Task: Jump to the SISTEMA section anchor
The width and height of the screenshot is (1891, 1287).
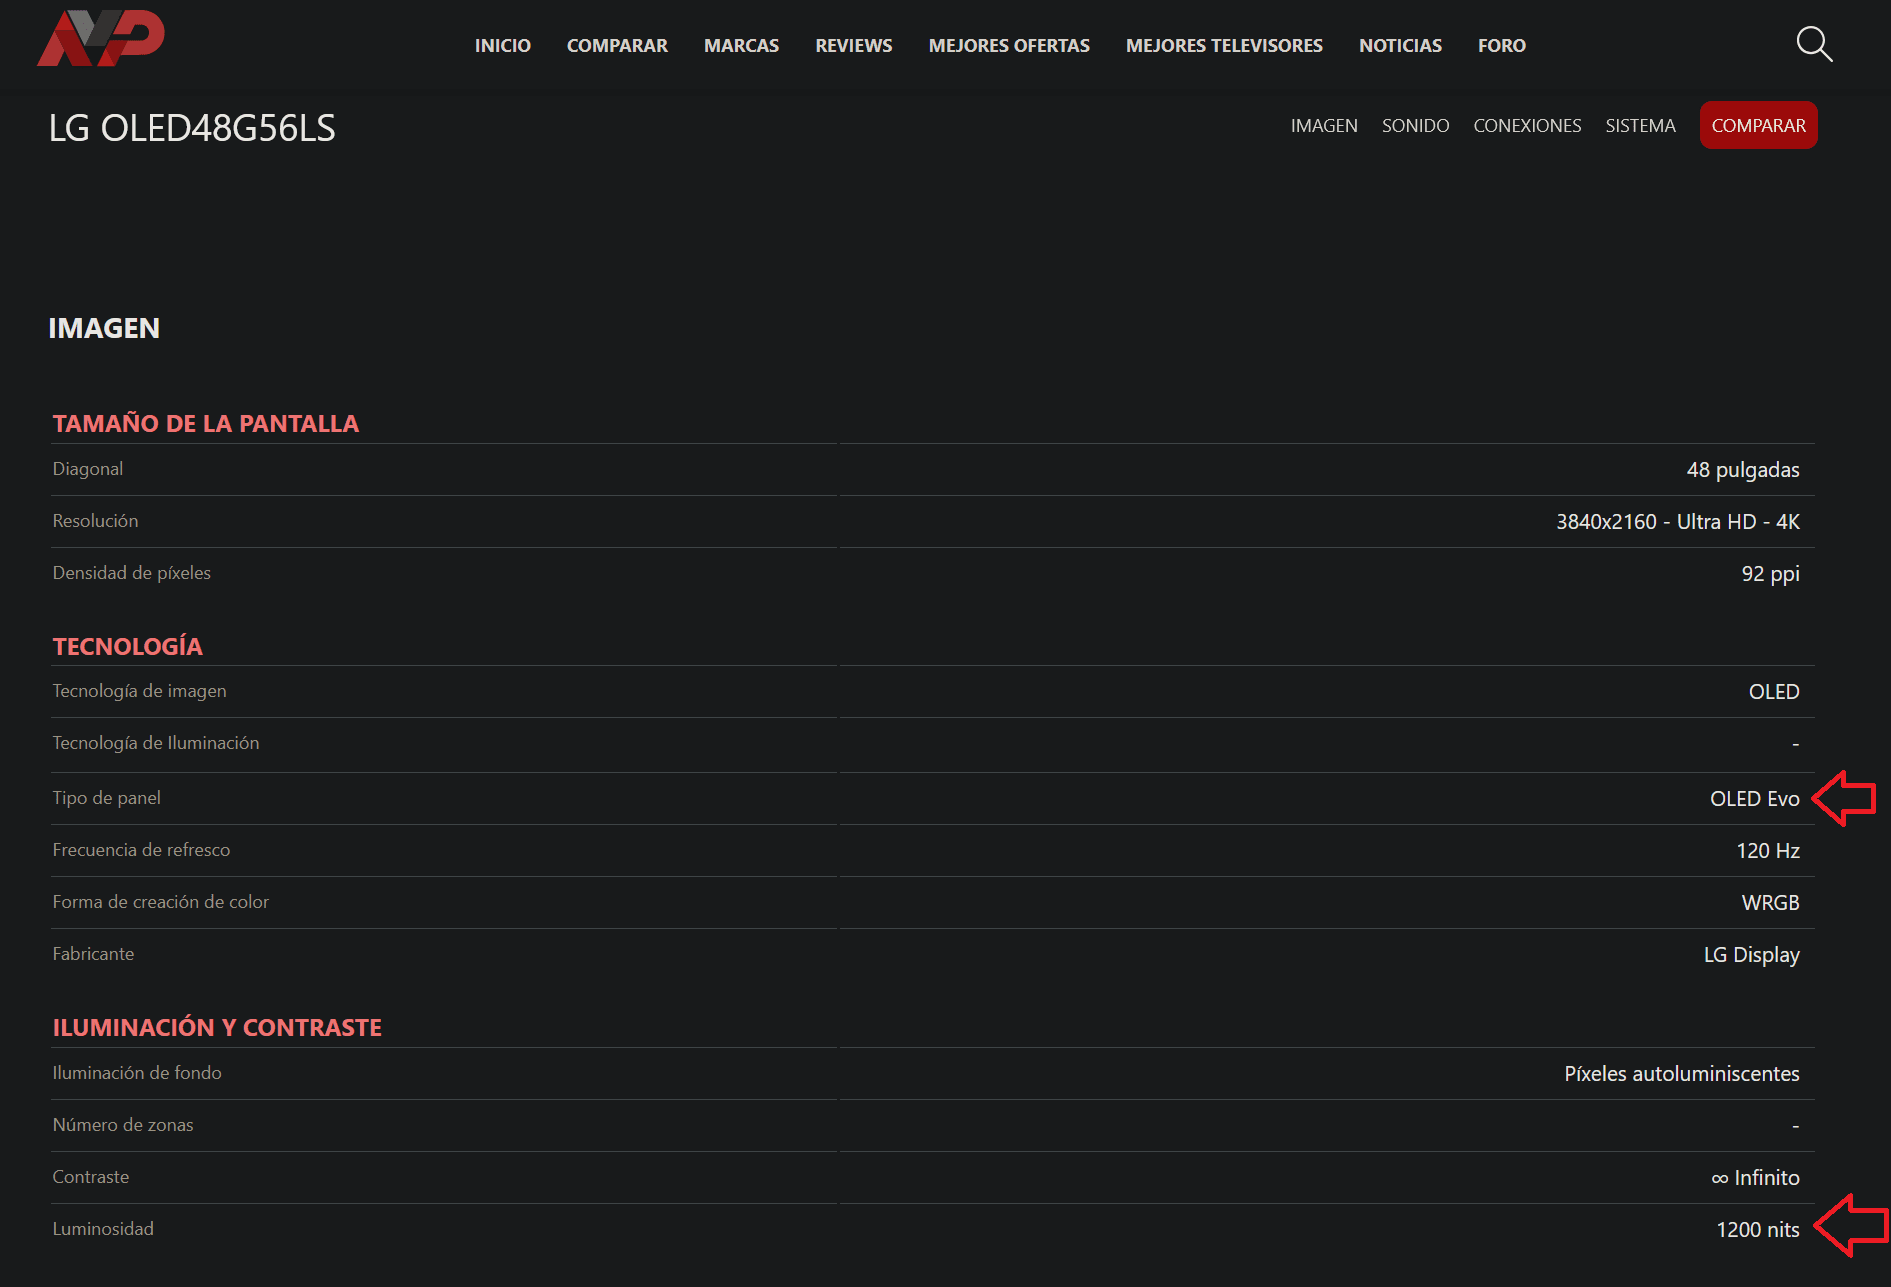Action: tap(1640, 126)
